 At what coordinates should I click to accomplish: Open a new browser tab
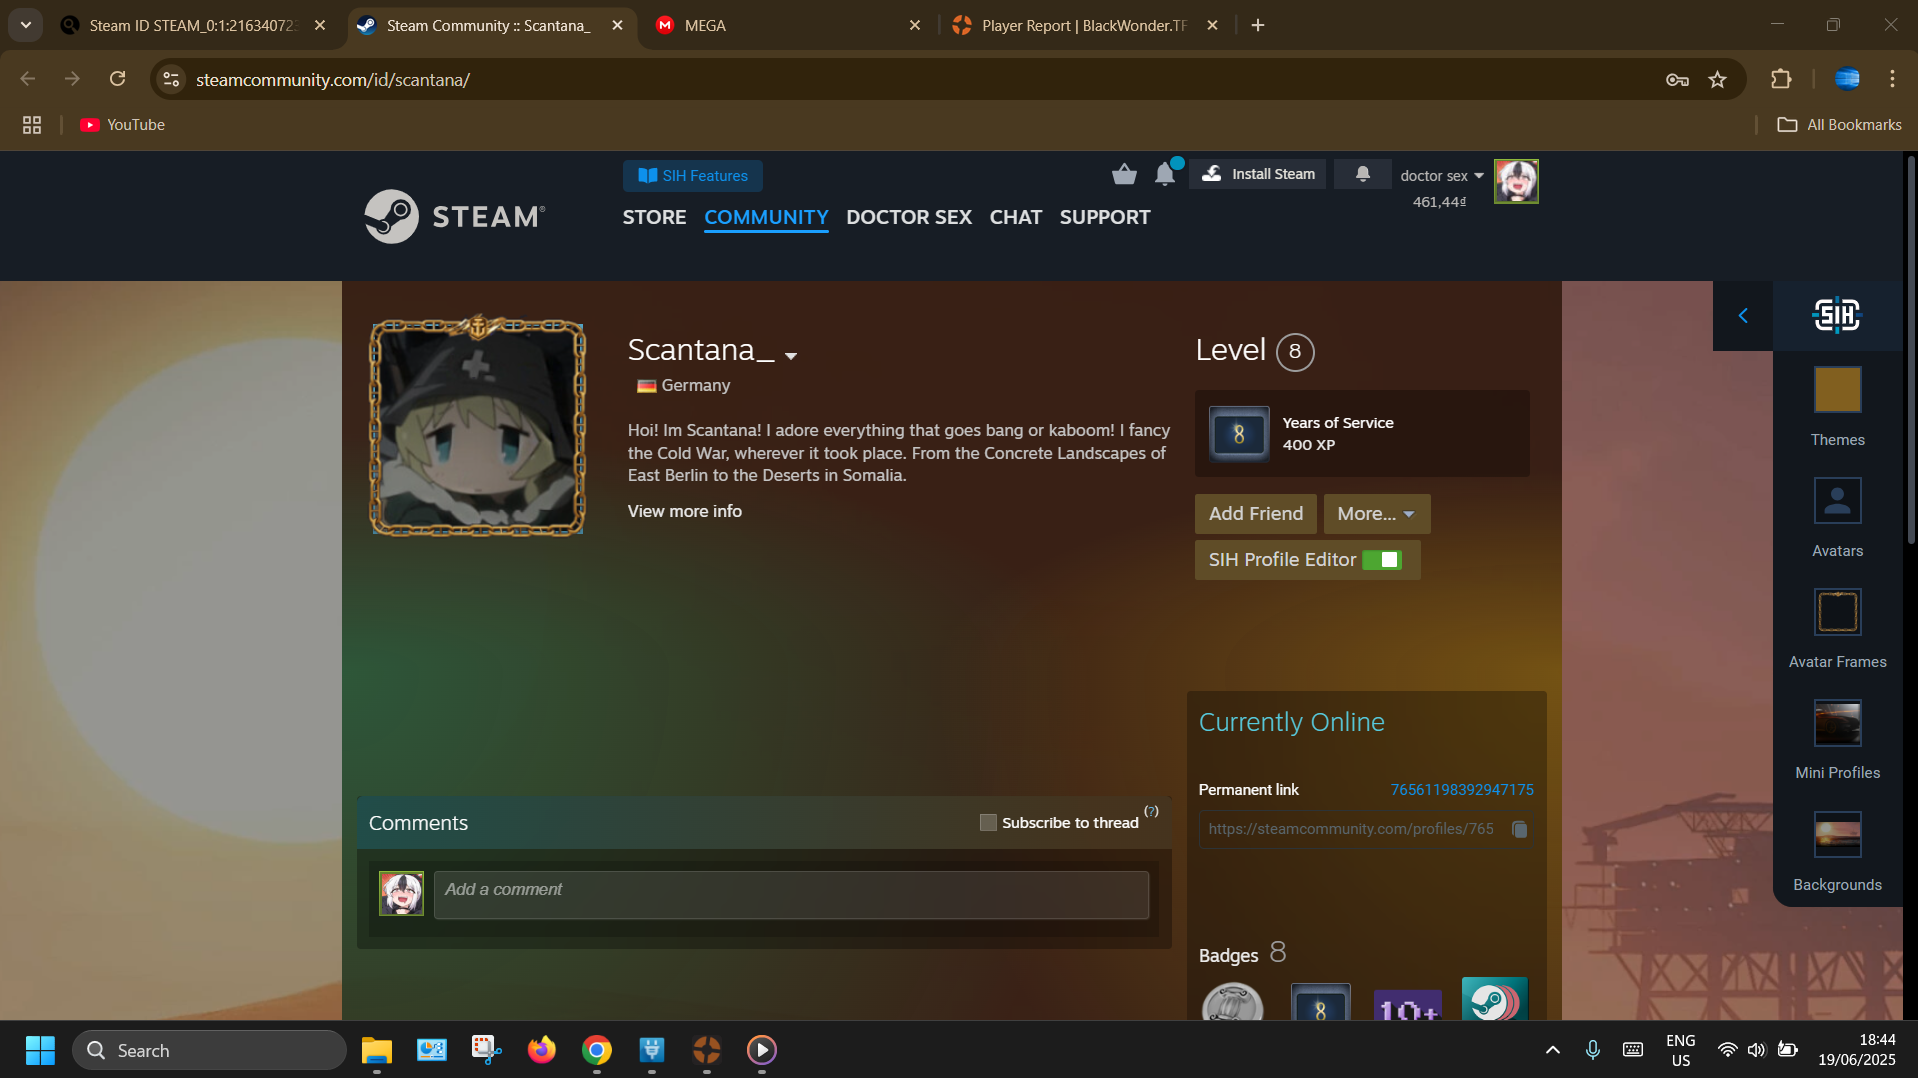(x=1258, y=25)
